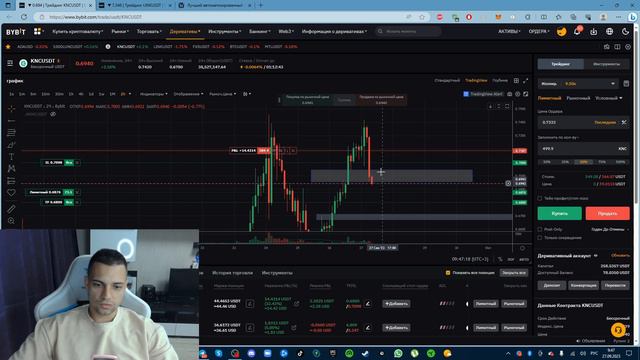Open the Индикаторы dropdown
Viewport: 640px width, 360px height.
point(153,94)
